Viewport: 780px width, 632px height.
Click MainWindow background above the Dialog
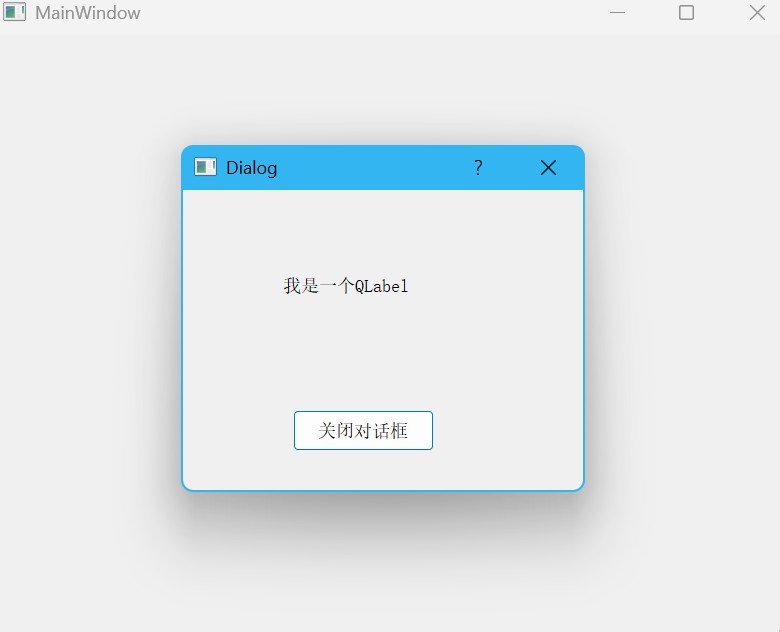(383, 90)
